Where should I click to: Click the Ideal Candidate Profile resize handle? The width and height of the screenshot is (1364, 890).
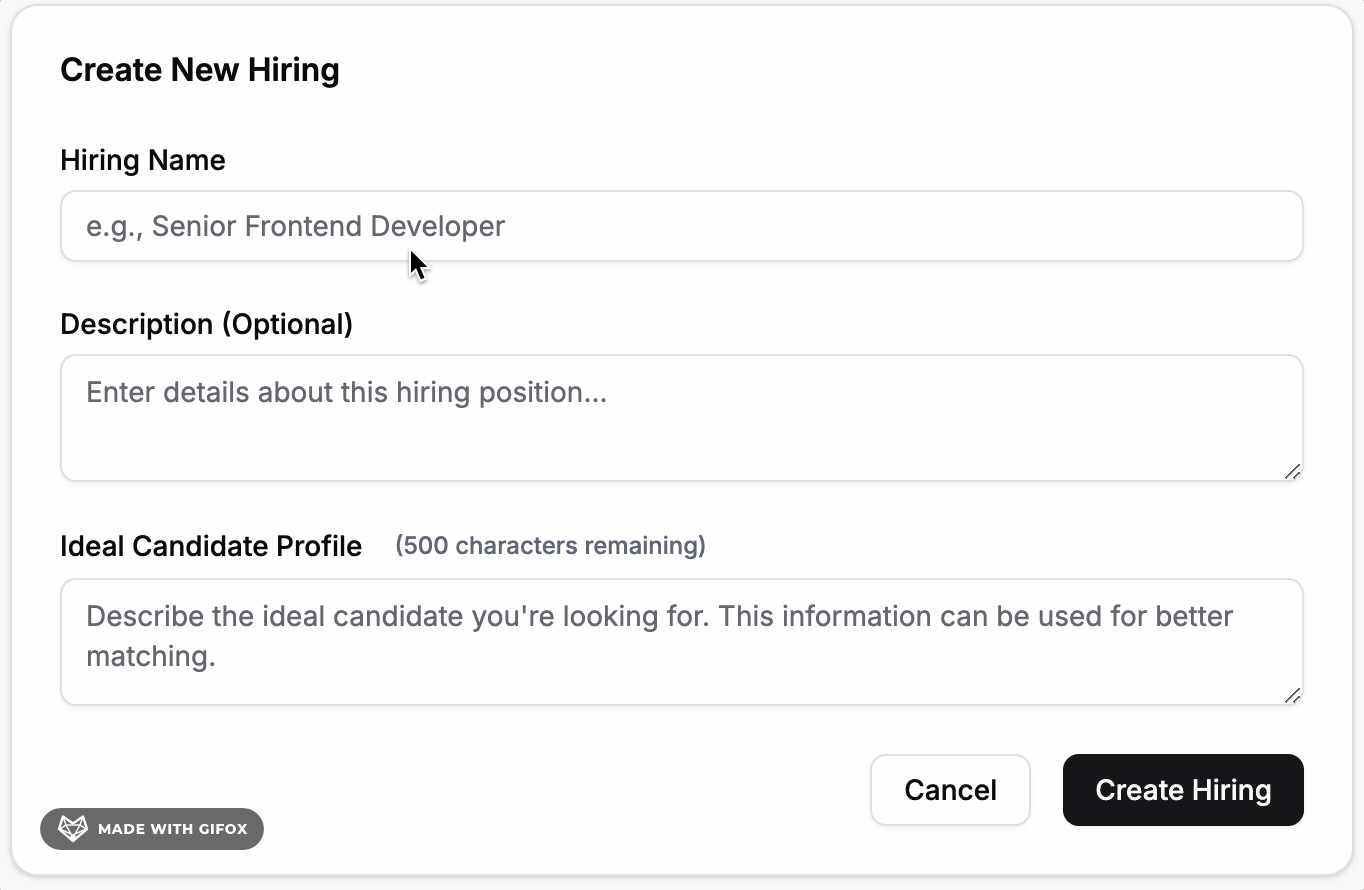click(x=1292, y=695)
